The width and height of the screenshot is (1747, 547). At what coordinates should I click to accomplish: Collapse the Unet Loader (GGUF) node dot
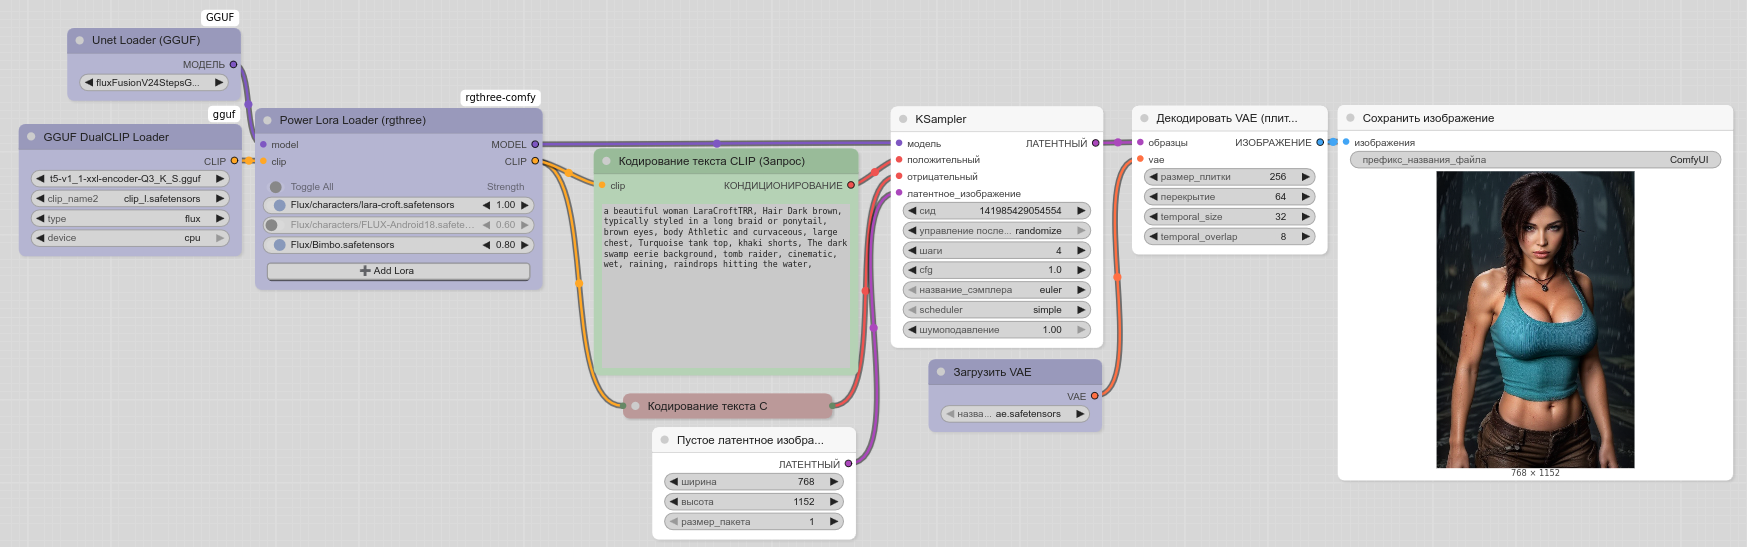(x=80, y=41)
